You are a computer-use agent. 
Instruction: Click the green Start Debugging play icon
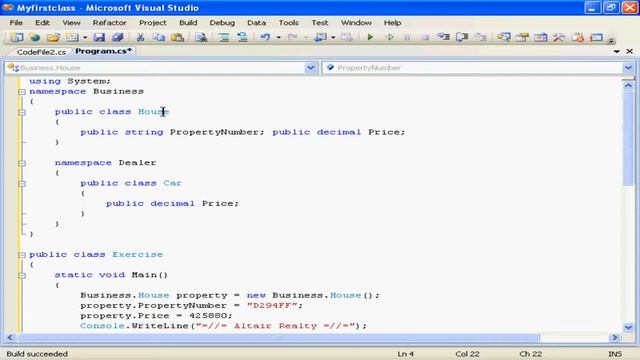point(370,38)
